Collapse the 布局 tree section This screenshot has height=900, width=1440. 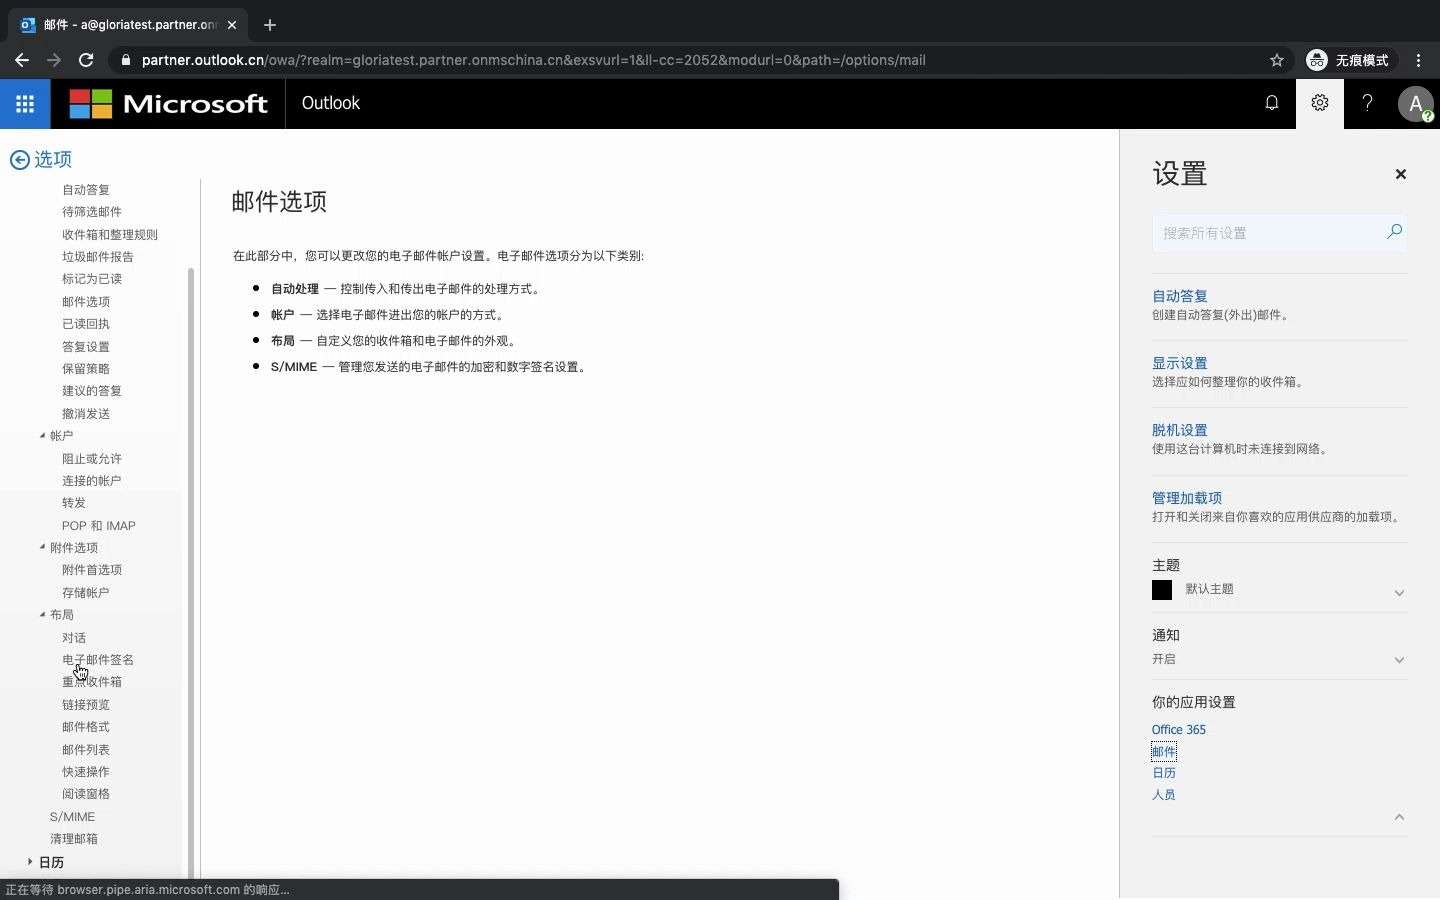click(42, 615)
